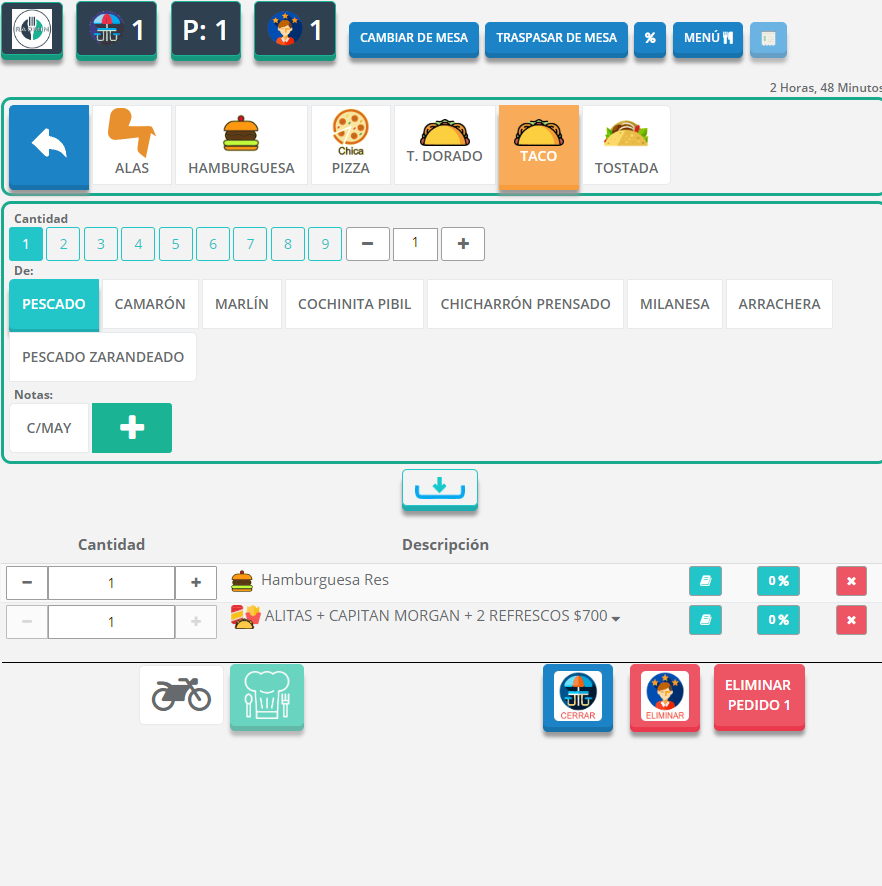The width and height of the screenshot is (882, 886).
Task: Select PESCADO taco filling
Action: (54, 304)
